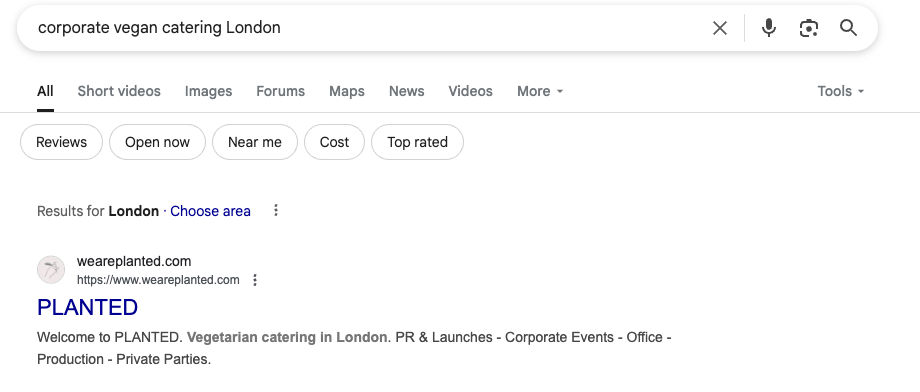920x392 pixels.
Task: Expand the More dropdown menu
Action: pos(540,92)
